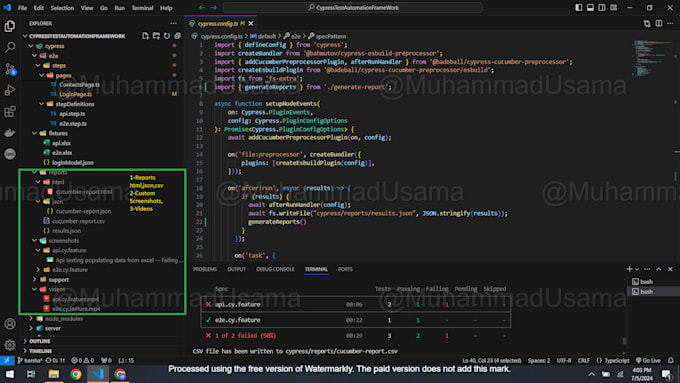Expand the node_modules folder
Image resolution: width=680 pixels, height=383 pixels.
coord(31,319)
